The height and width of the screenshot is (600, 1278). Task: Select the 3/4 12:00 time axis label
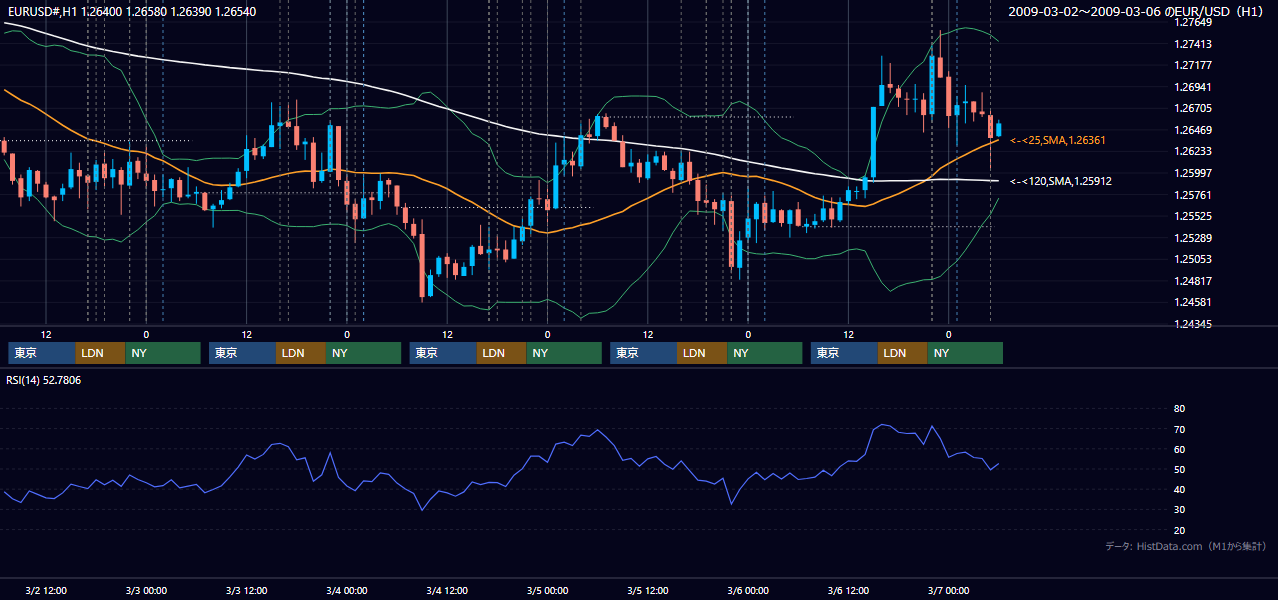(x=447, y=590)
